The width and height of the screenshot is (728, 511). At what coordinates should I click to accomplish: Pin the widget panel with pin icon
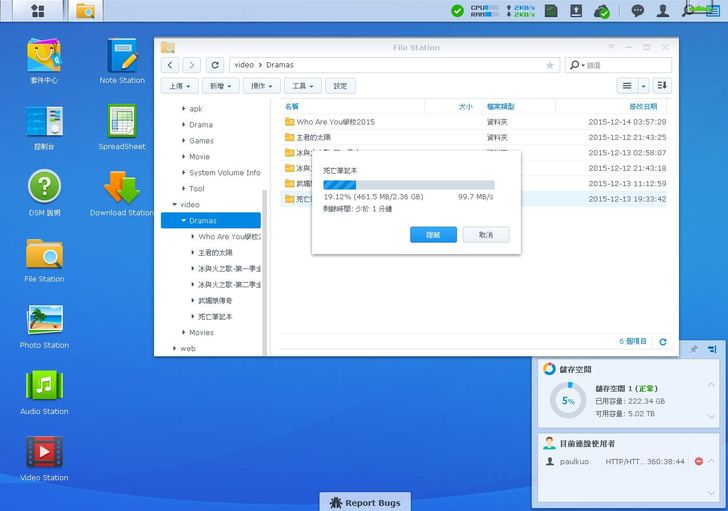pos(693,349)
